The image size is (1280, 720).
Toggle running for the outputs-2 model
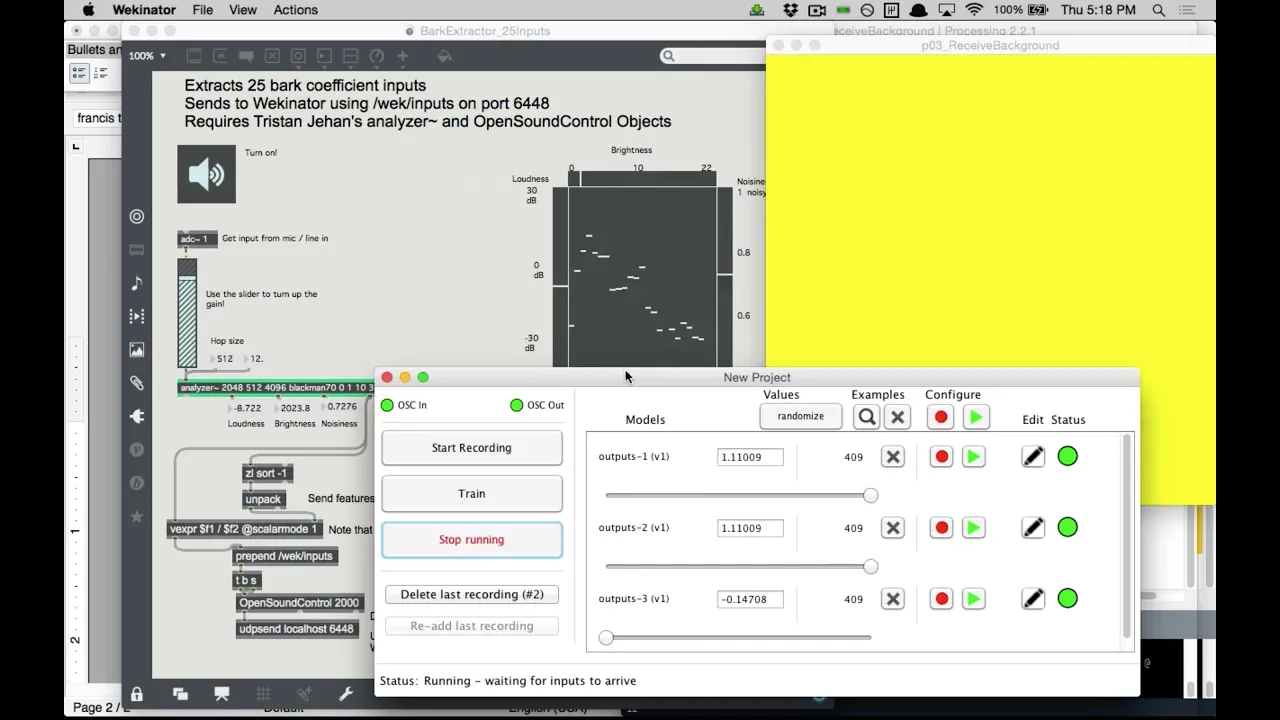tap(973, 528)
